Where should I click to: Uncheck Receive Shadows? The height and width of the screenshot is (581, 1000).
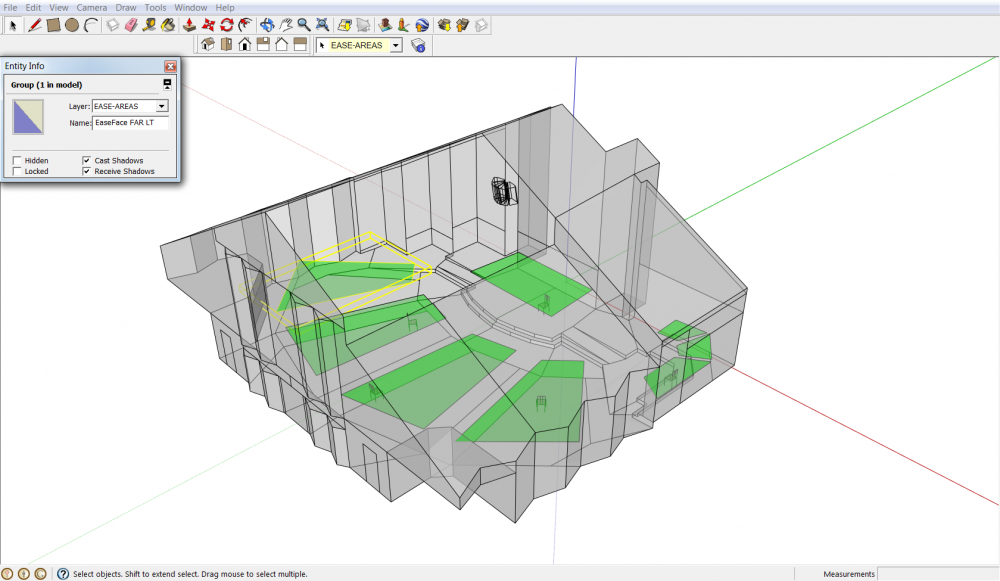point(86,172)
